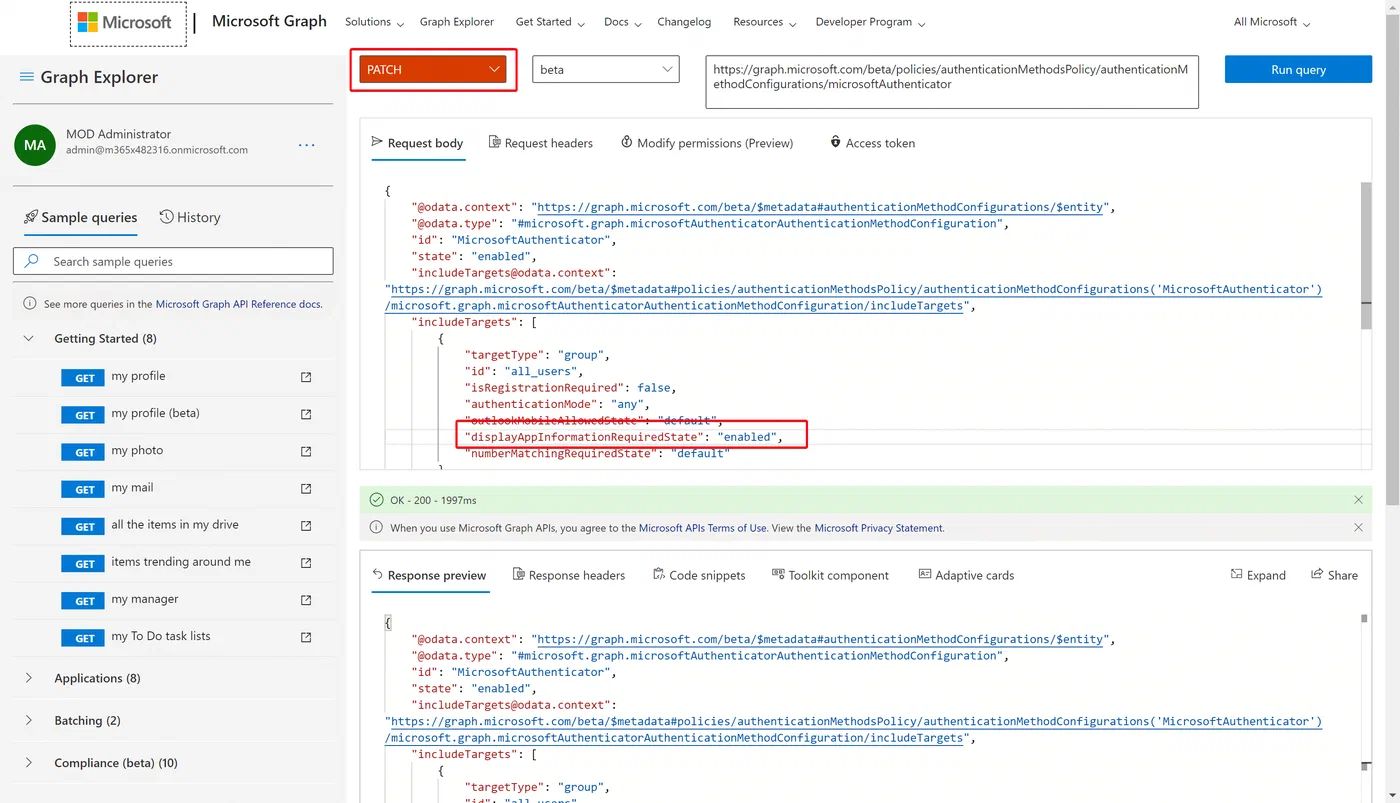1400x803 pixels.
Task: Click the Run query button
Action: click(1298, 69)
